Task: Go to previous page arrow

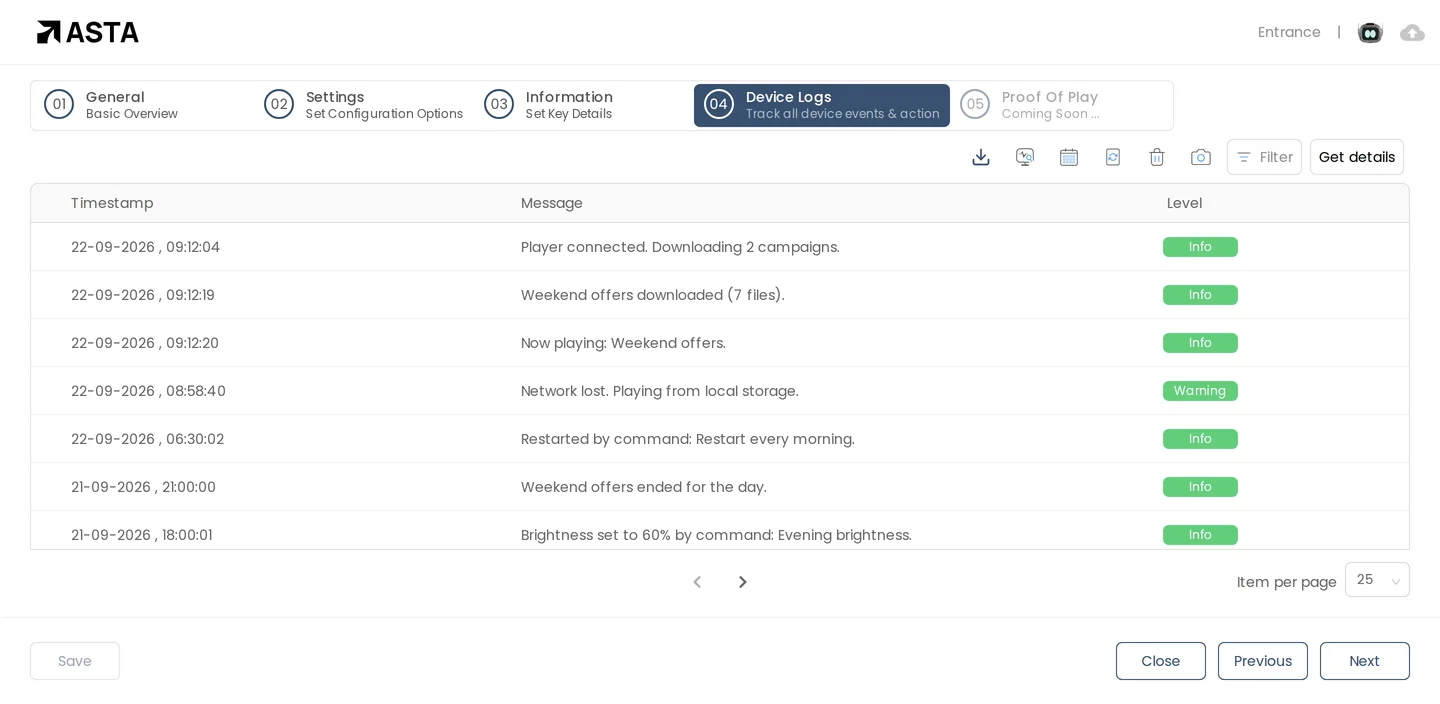Action: pyautogui.click(x=697, y=582)
